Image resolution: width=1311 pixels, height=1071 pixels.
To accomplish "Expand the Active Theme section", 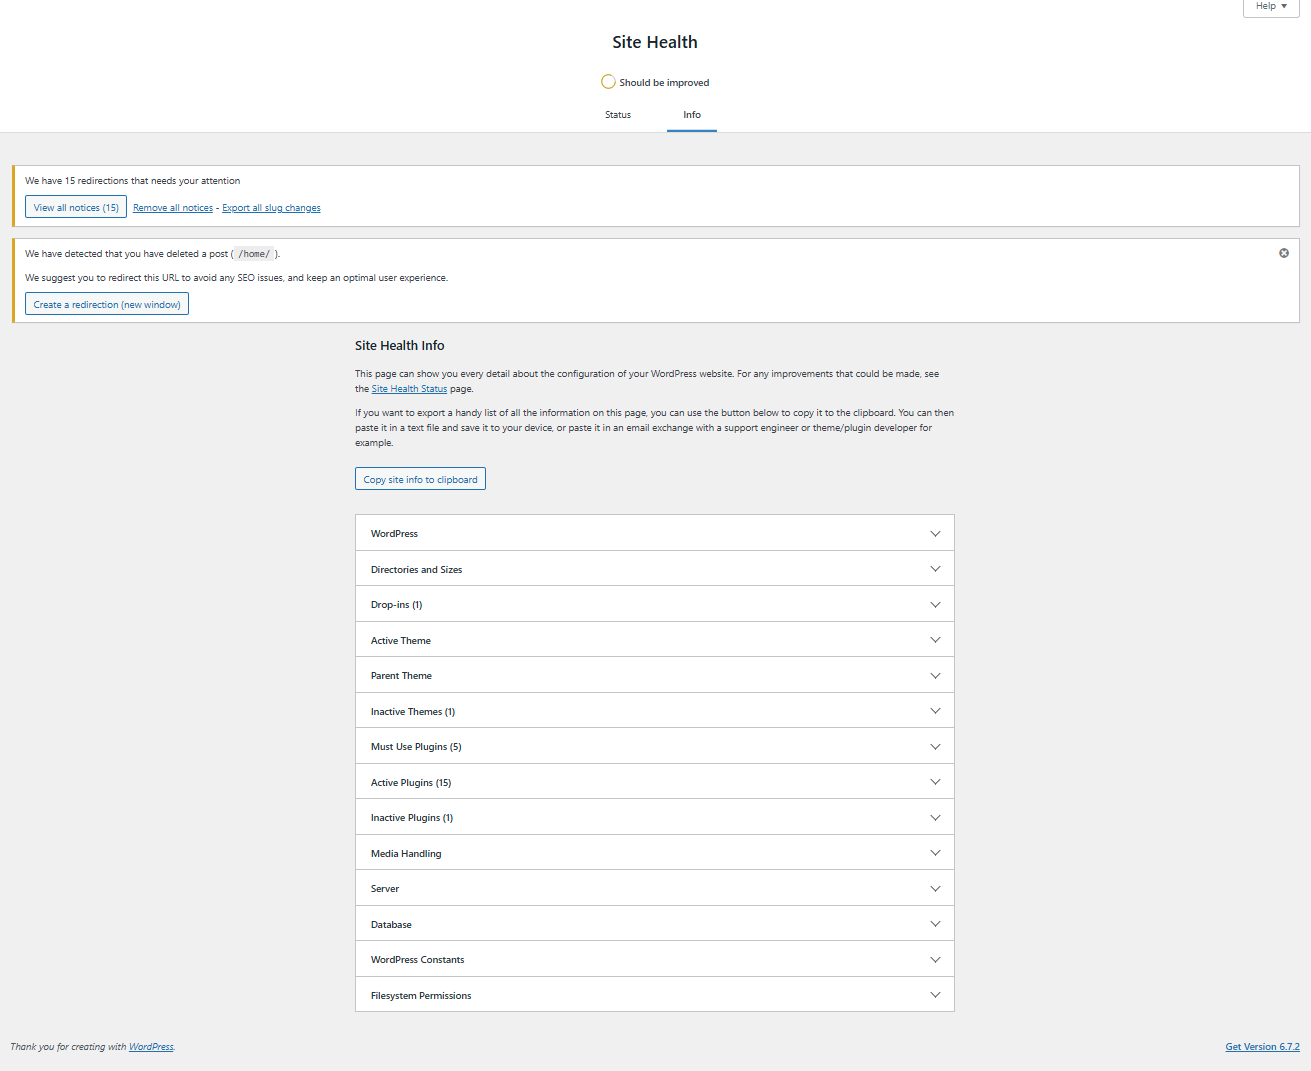I will coord(655,640).
